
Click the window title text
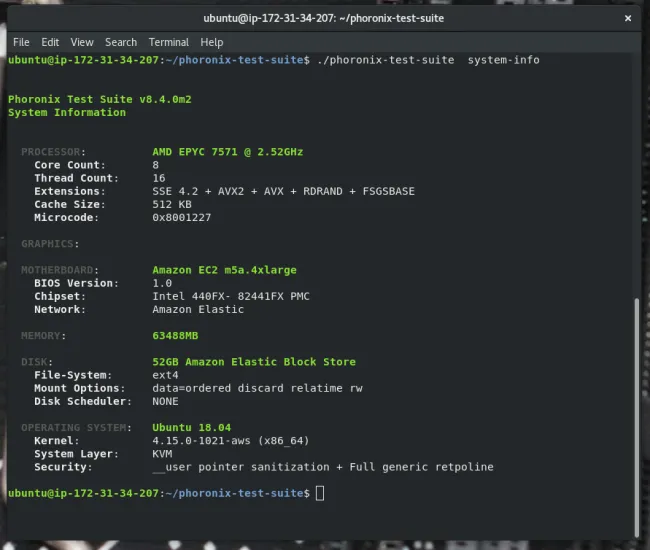coord(324,18)
